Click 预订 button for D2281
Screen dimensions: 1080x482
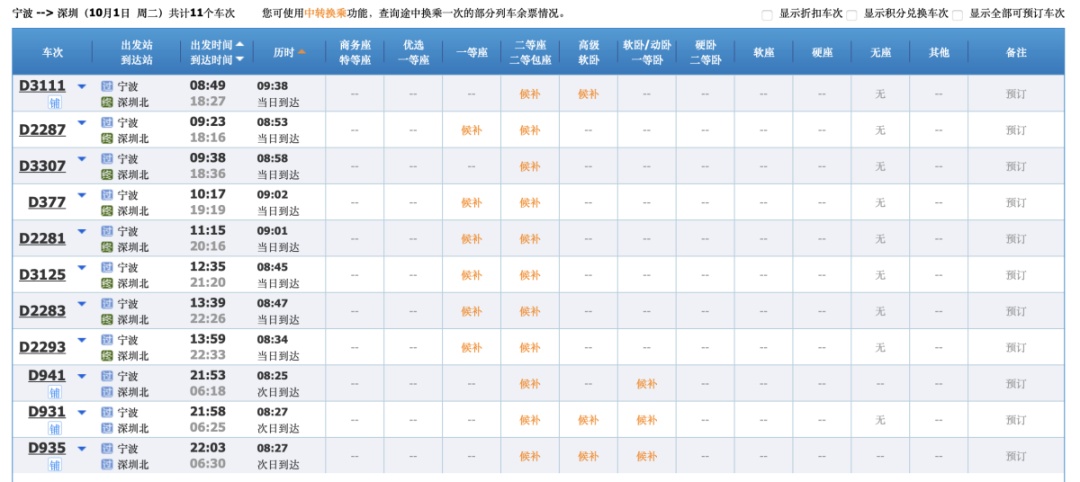click(1016, 239)
